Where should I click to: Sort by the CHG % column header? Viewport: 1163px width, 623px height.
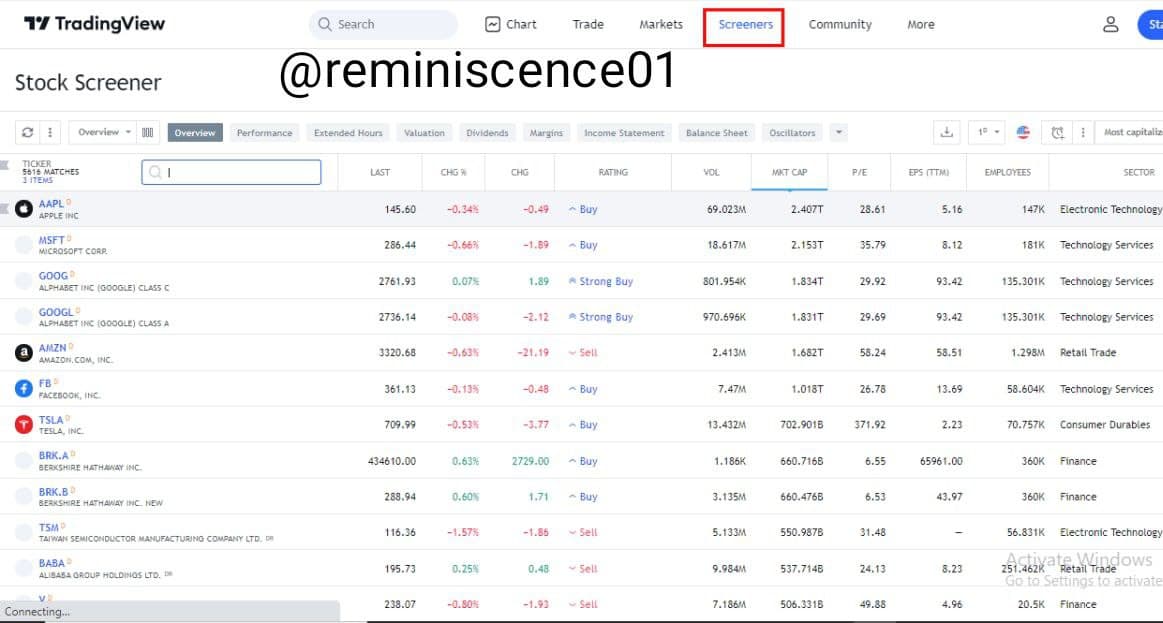click(453, 172)
